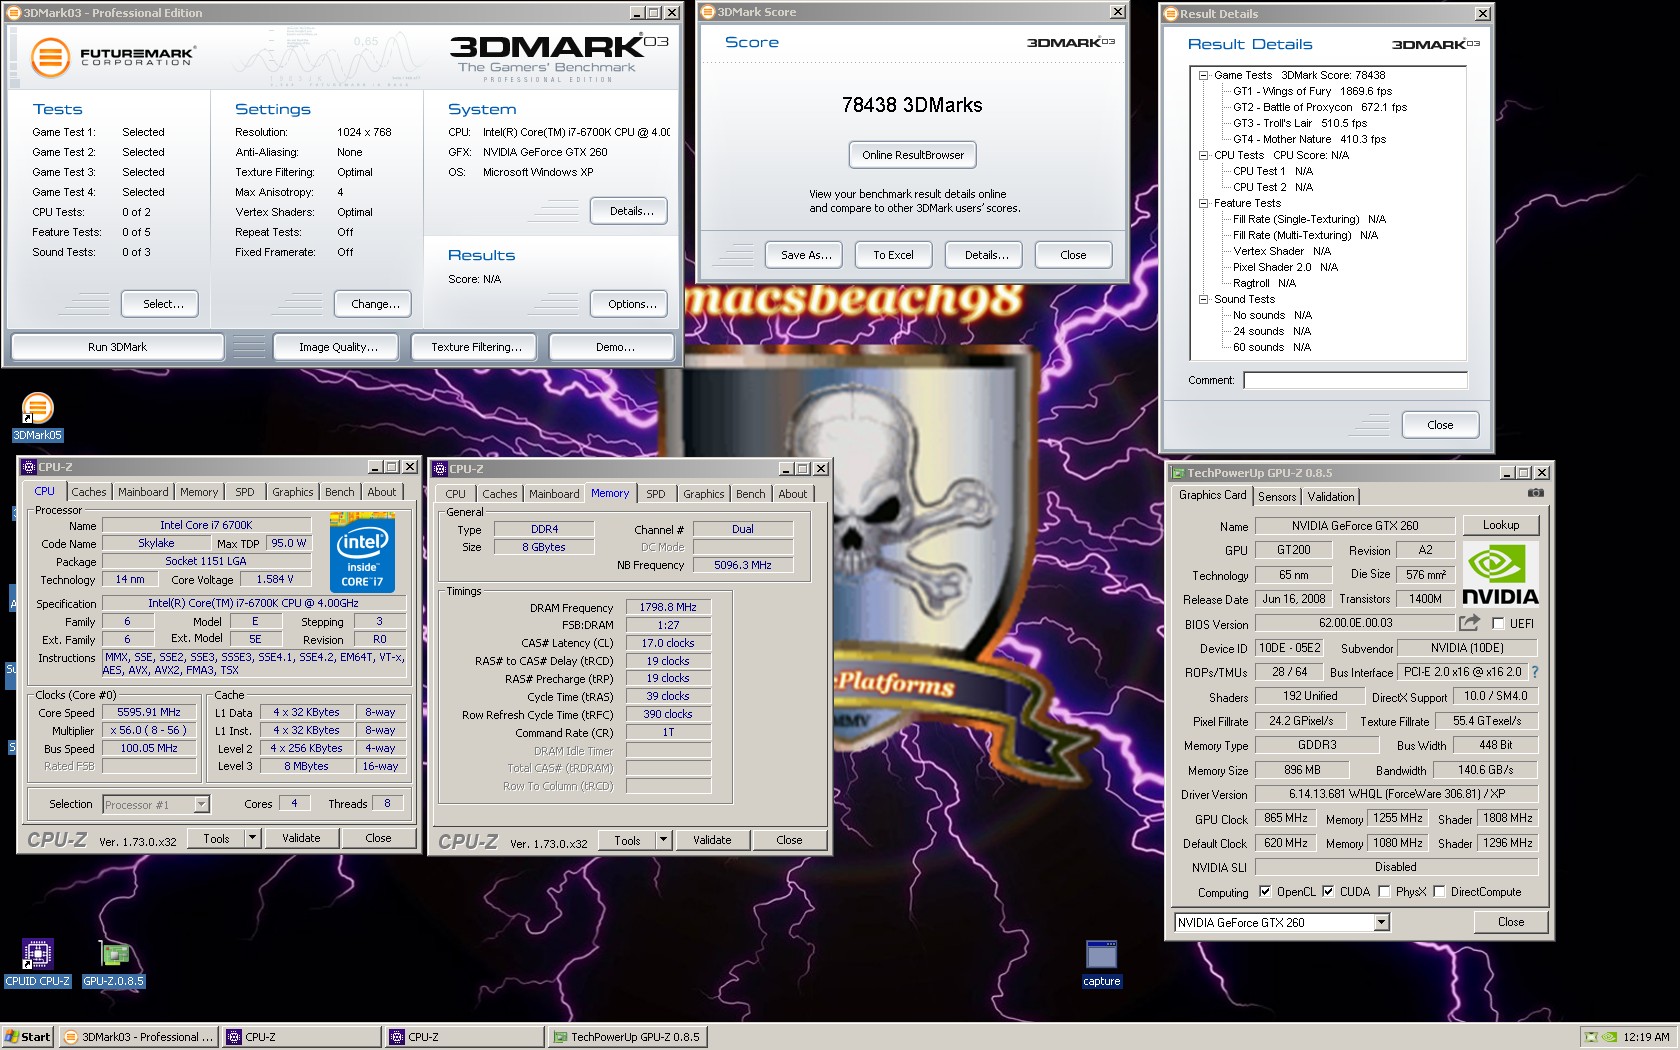Screen dimensions: 1680x1050
Task: Open the Processor #1 selection dropdown
Action: pyautogui.click(x=201, y=804)
